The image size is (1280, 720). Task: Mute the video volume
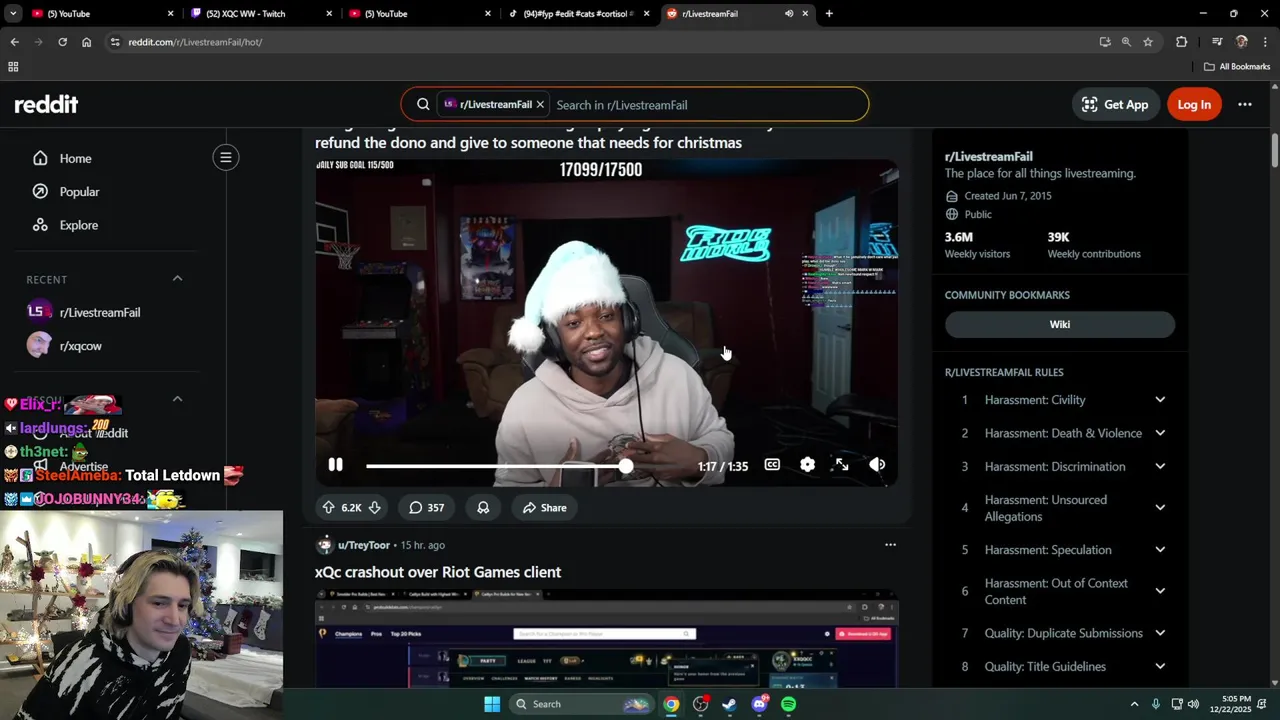(x=877, y=465)
